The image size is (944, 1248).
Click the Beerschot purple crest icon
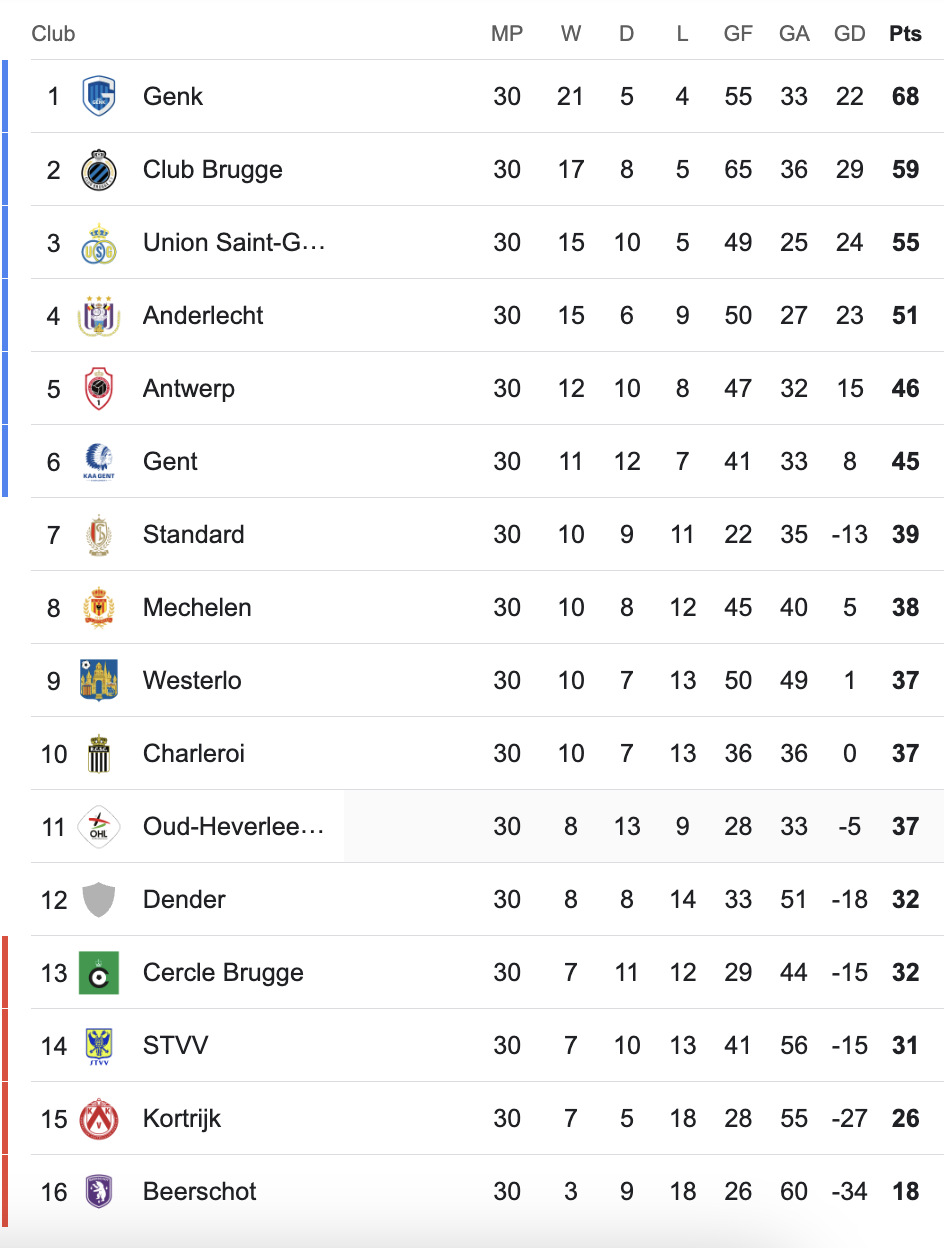[99, 1191]
